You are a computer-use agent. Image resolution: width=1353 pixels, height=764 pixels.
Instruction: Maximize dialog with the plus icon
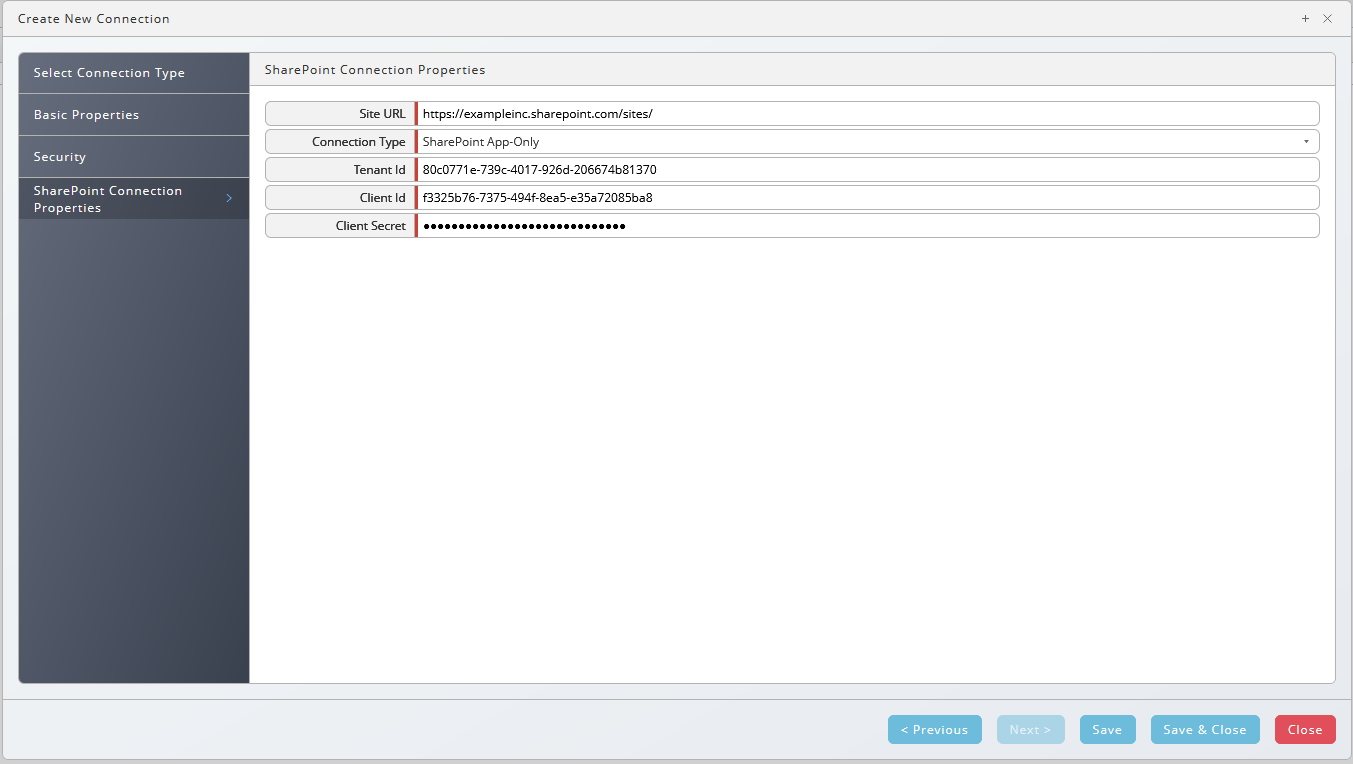point(1305,19)
